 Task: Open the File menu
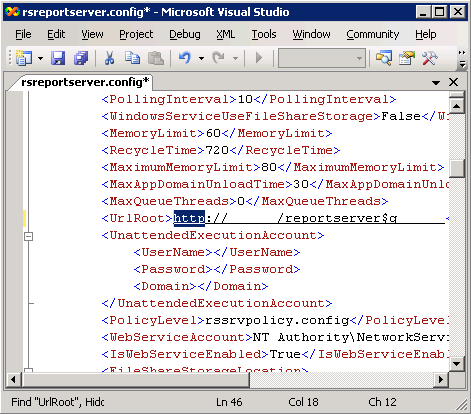(x=23, y=34)
